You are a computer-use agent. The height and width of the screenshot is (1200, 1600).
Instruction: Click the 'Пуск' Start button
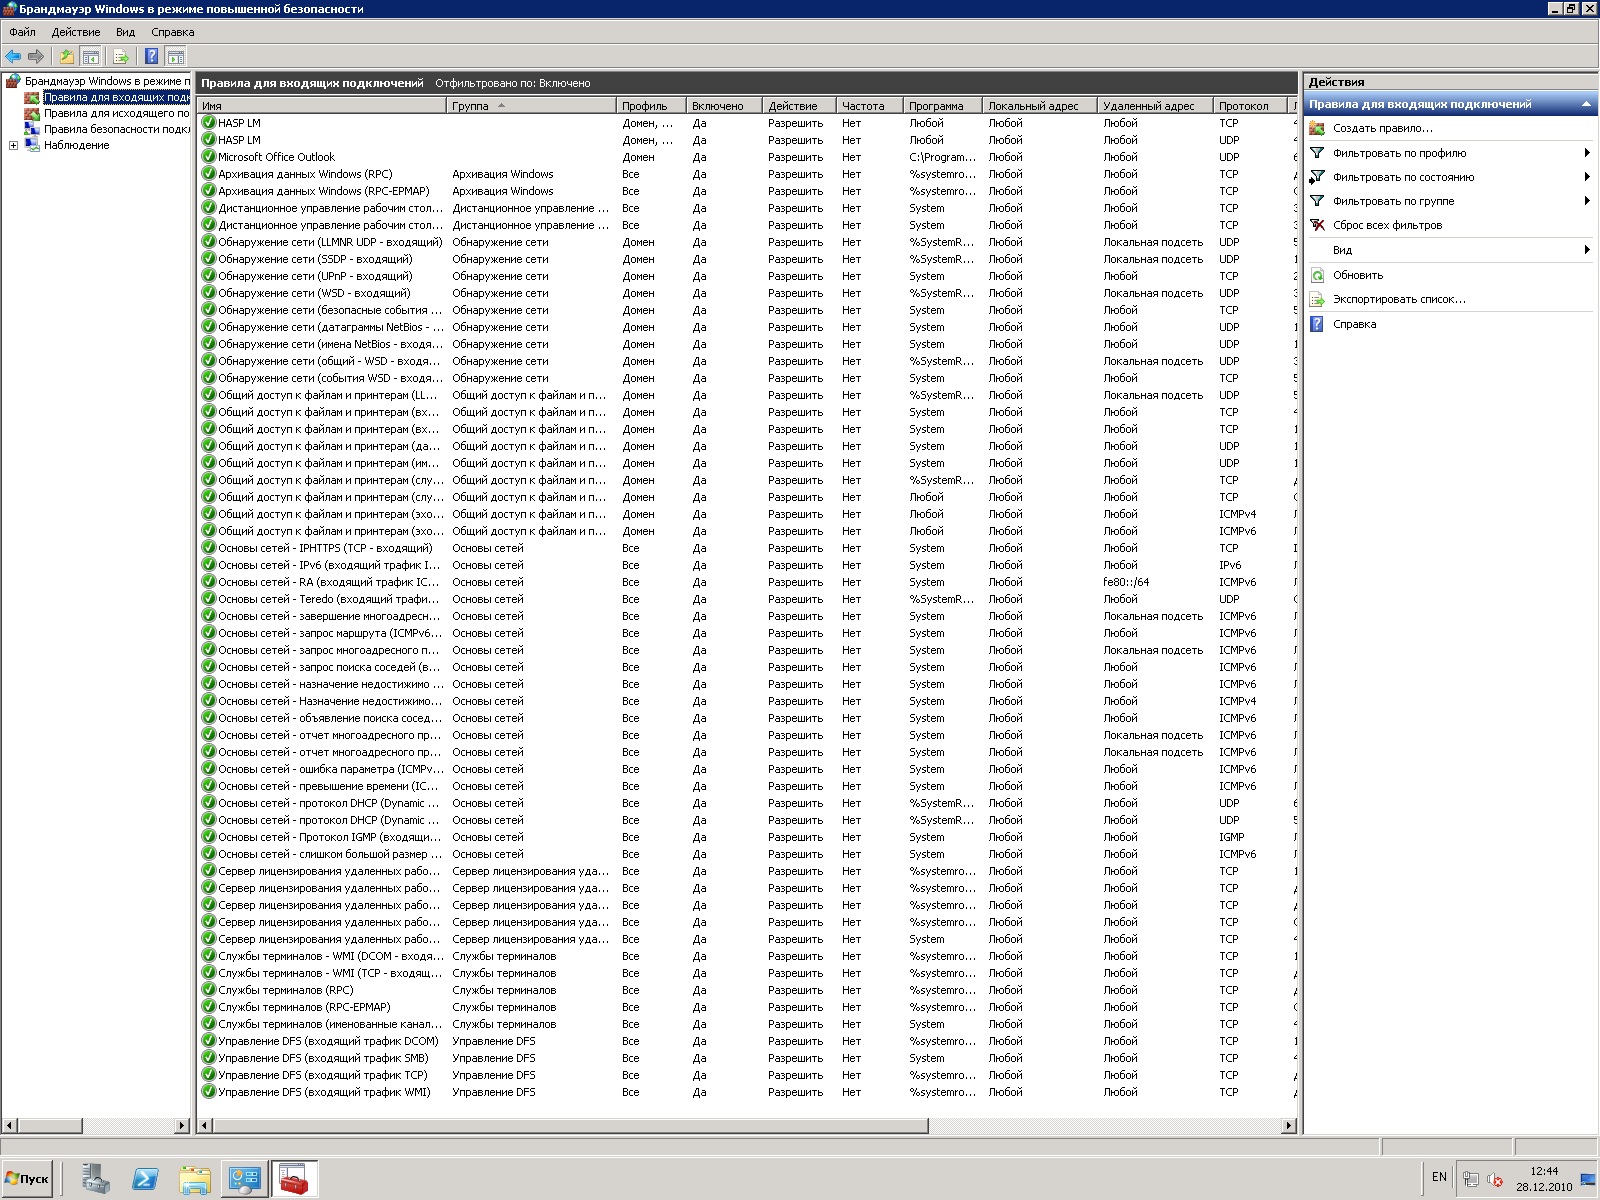pos(28,1179)
